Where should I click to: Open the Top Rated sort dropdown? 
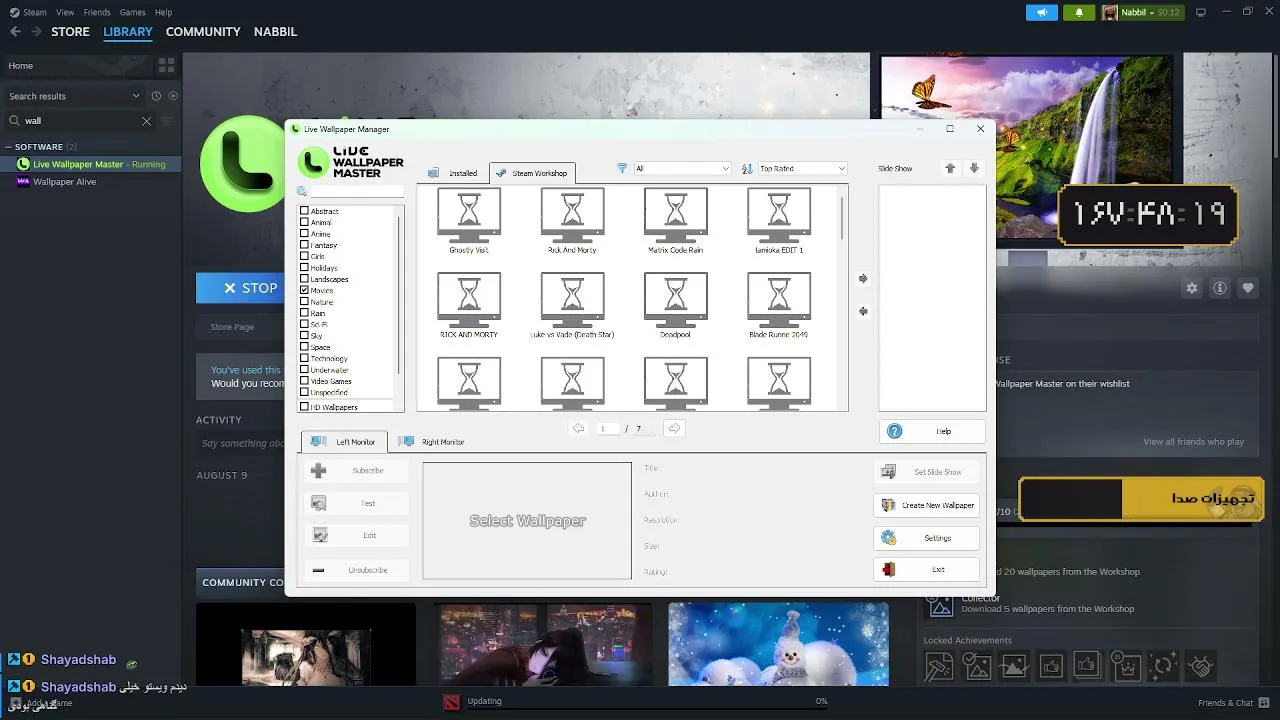pos(802,169)
